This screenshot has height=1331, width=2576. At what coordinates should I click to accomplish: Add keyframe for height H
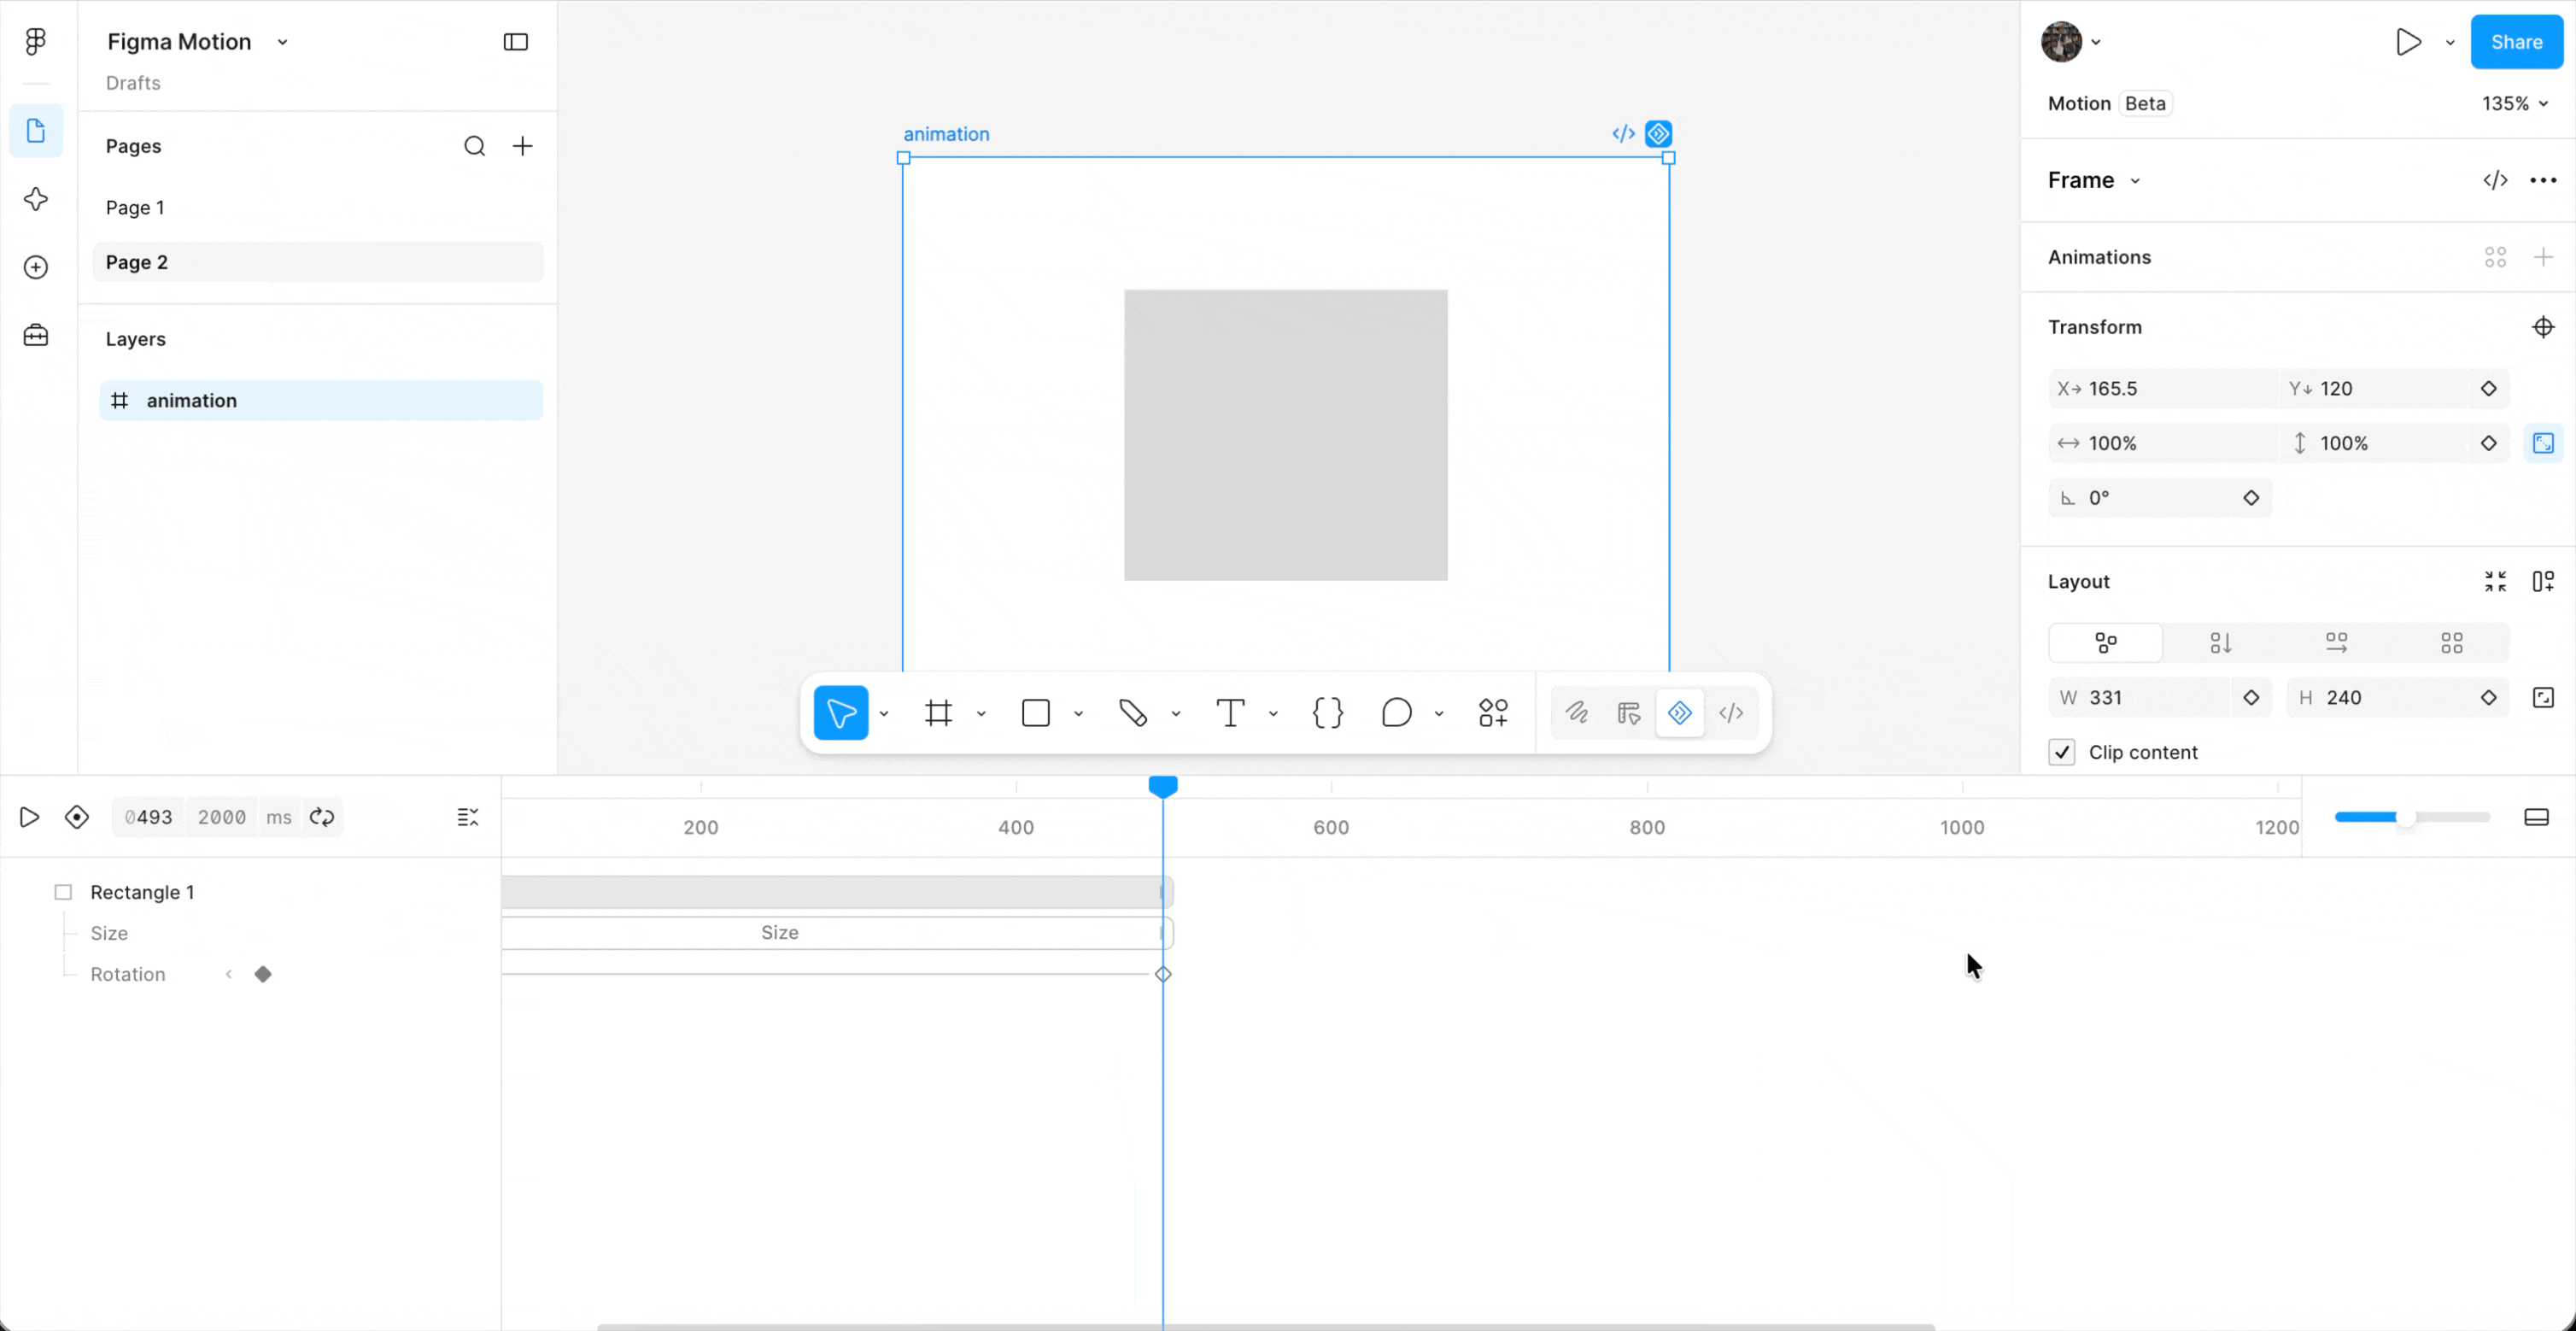2489,698
